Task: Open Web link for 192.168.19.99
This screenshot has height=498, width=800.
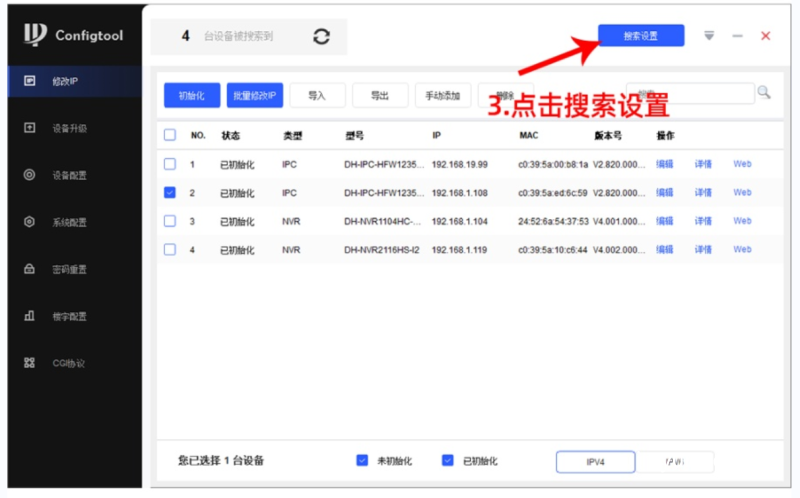Action: (742, 164)
